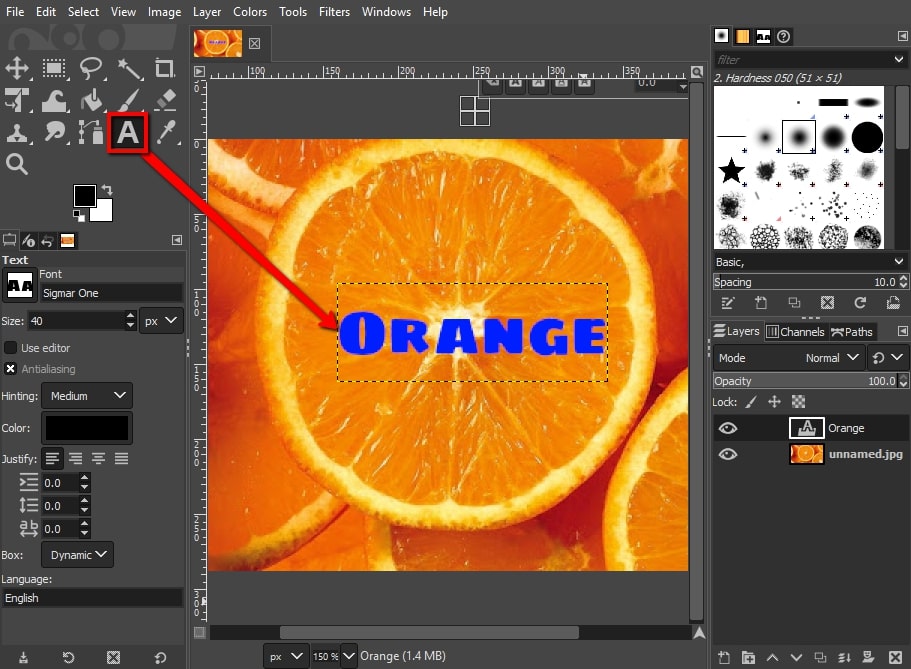911x669 pixels.
Task: Click the Lower layer arrow button
Action: (797, 657)
